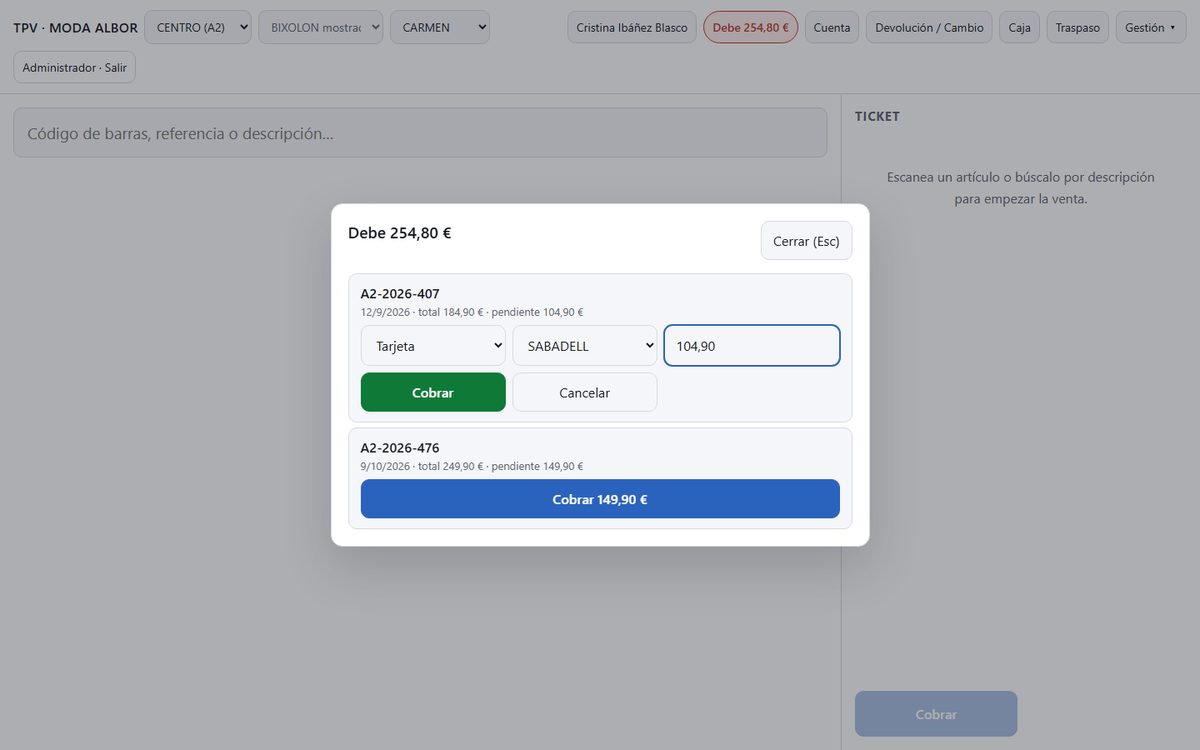Click the TICKET panel heading
This screenshot has width=1200, height=750.
(x=877, y=116)
